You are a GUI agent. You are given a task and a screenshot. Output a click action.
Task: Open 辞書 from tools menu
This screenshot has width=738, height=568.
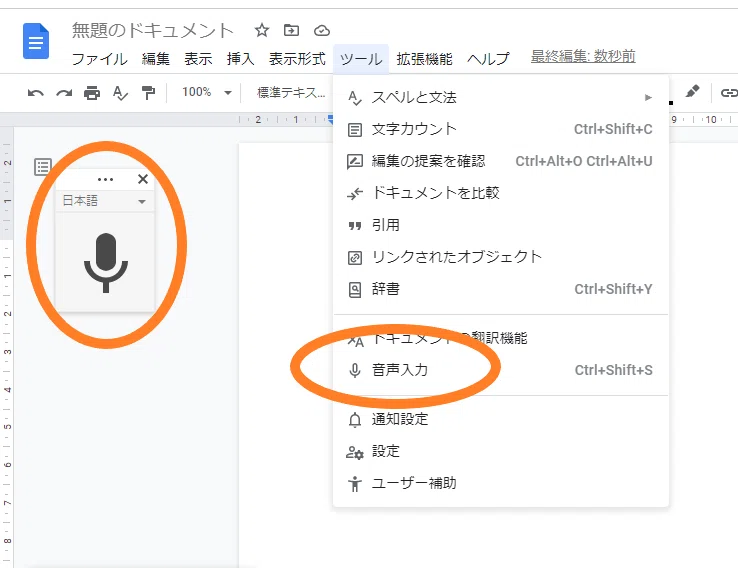pyautogui.click(x=501, y=289)
